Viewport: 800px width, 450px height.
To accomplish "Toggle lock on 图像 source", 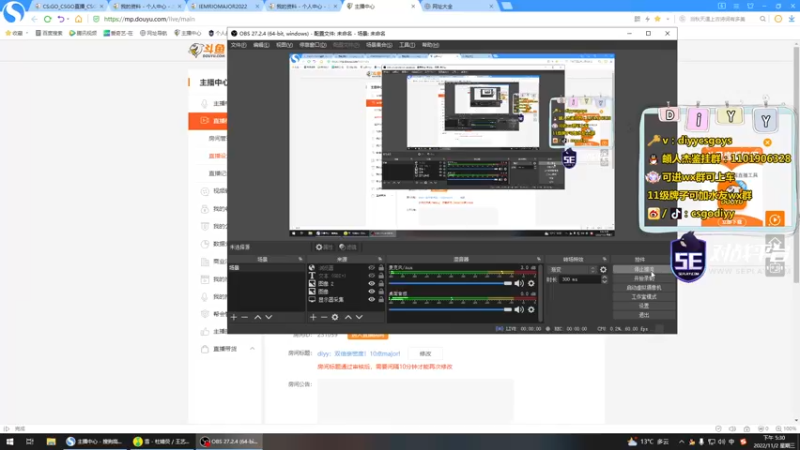I will pos(381,291).
